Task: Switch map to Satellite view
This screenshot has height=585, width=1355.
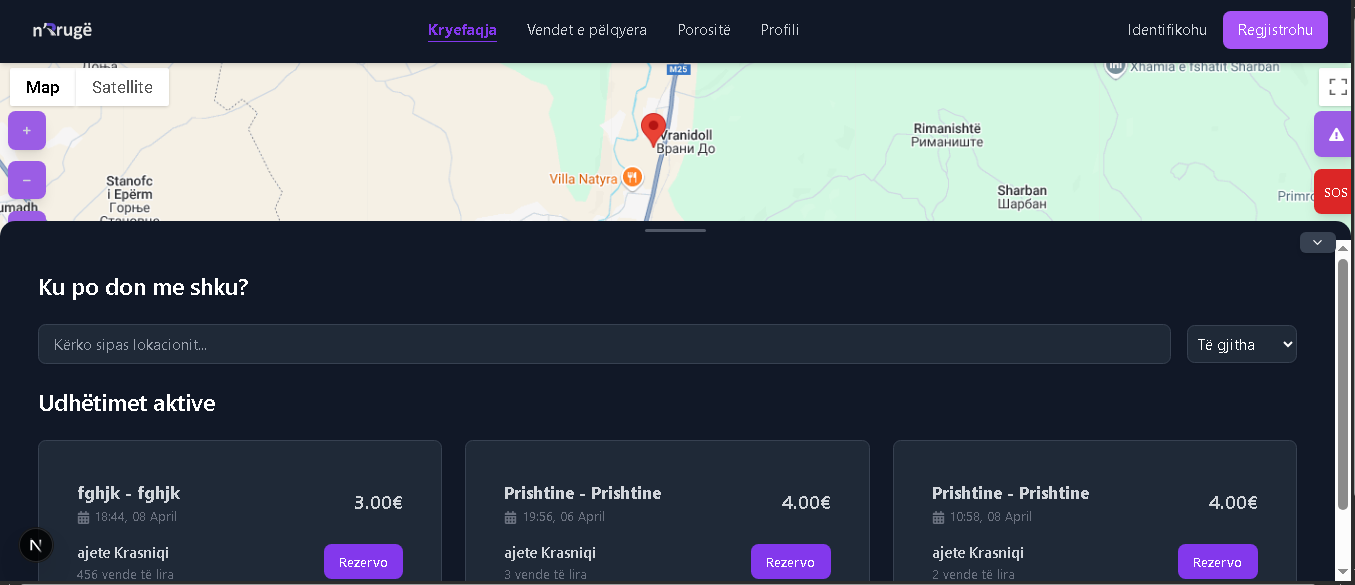Action: (x=122, y=87)
